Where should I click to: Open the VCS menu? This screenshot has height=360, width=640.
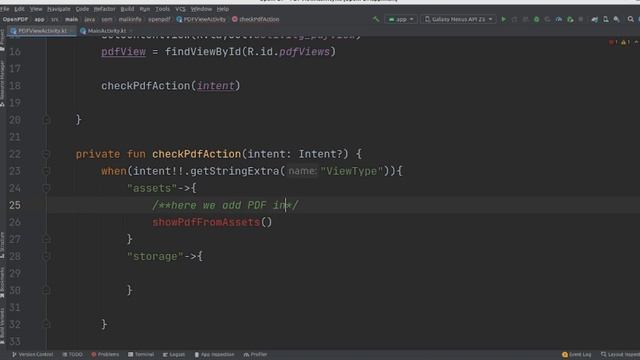180,9
